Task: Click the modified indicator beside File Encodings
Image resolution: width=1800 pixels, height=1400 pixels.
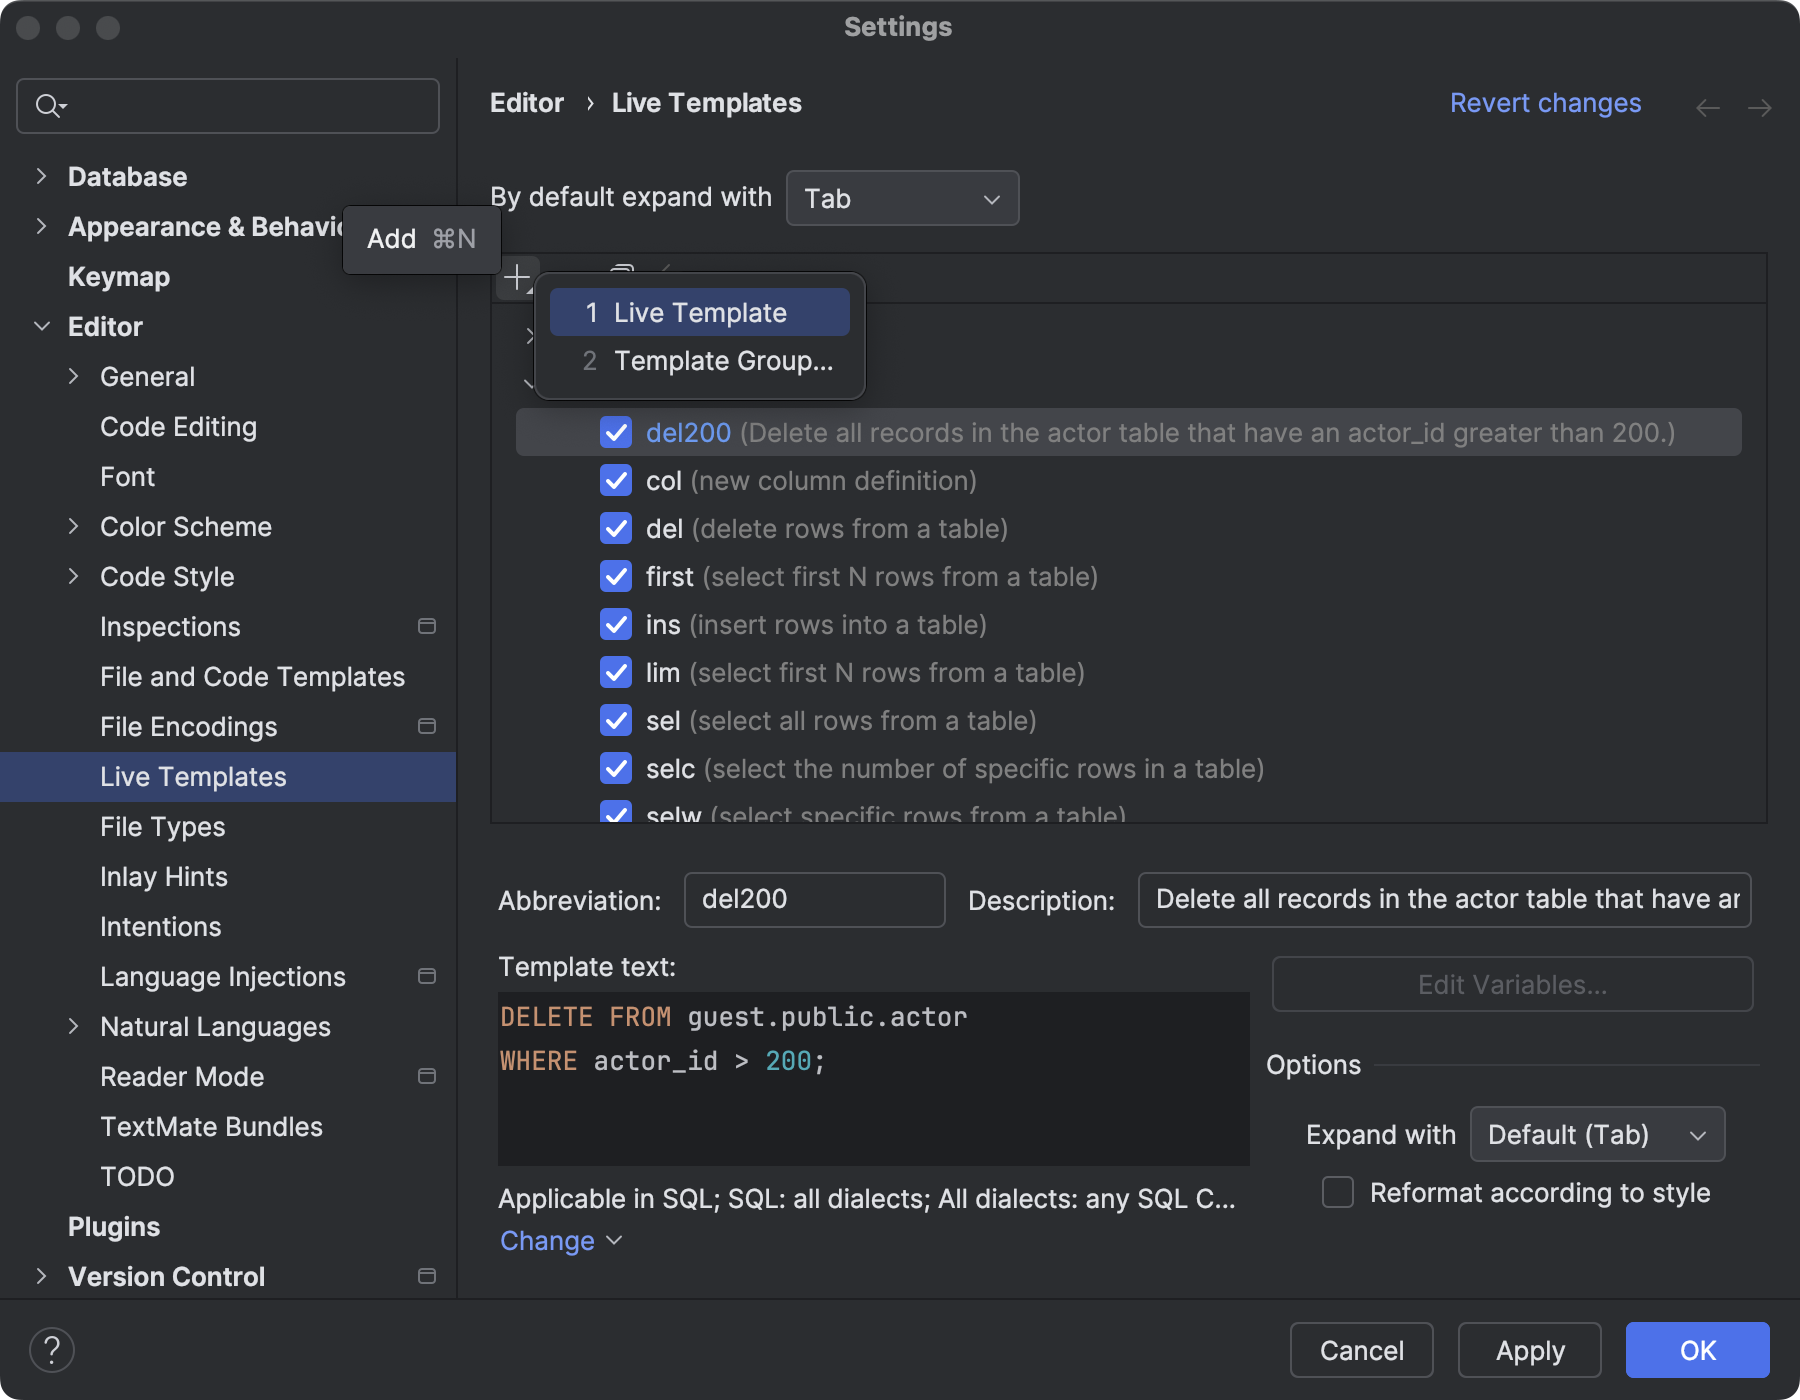Action: click(427, 726)
